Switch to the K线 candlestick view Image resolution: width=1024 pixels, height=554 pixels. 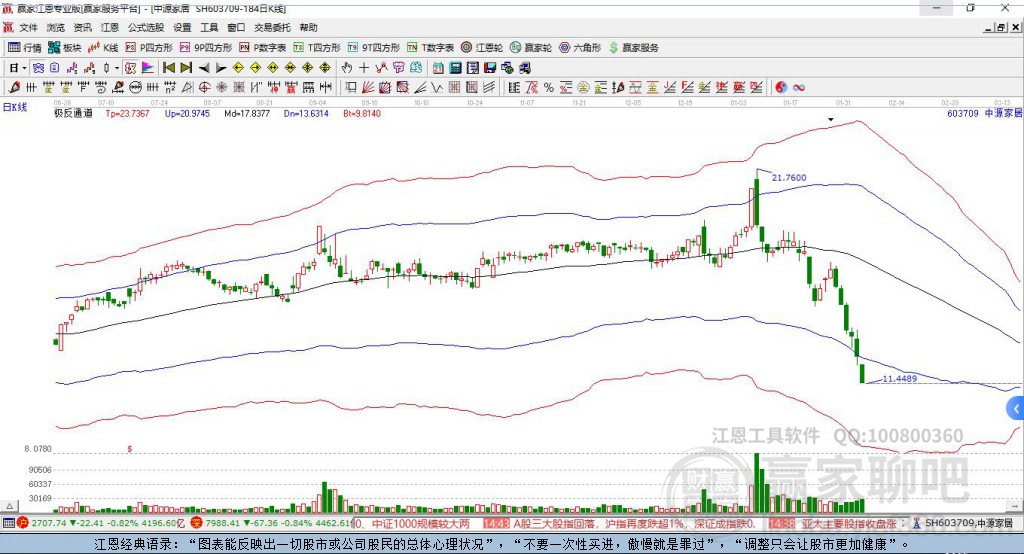tap(103, 48)
